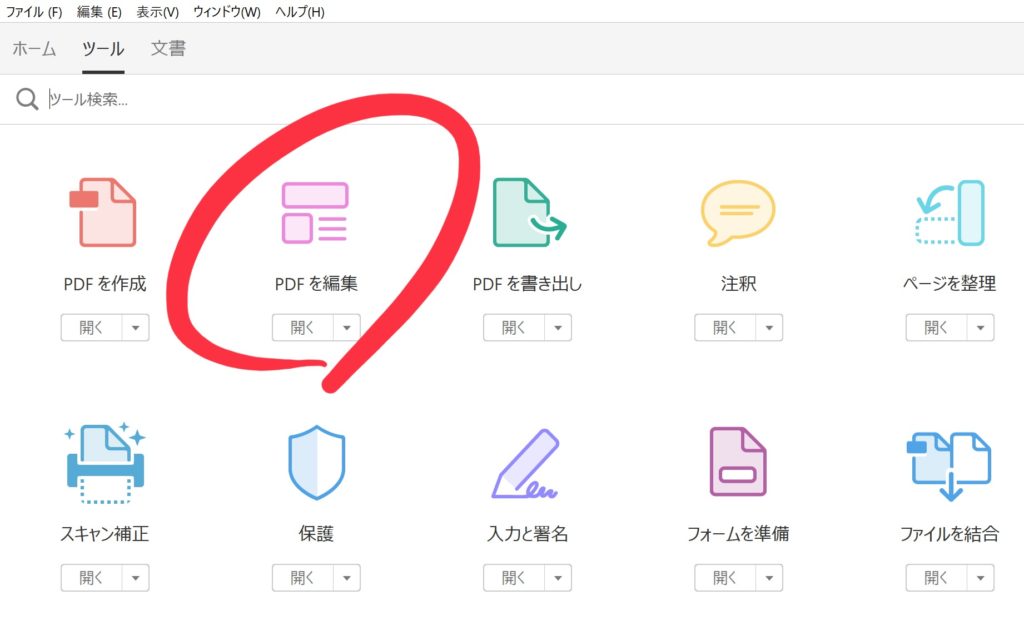
Task: Open the ウィンドウ(W) menu
Action: 227,12
